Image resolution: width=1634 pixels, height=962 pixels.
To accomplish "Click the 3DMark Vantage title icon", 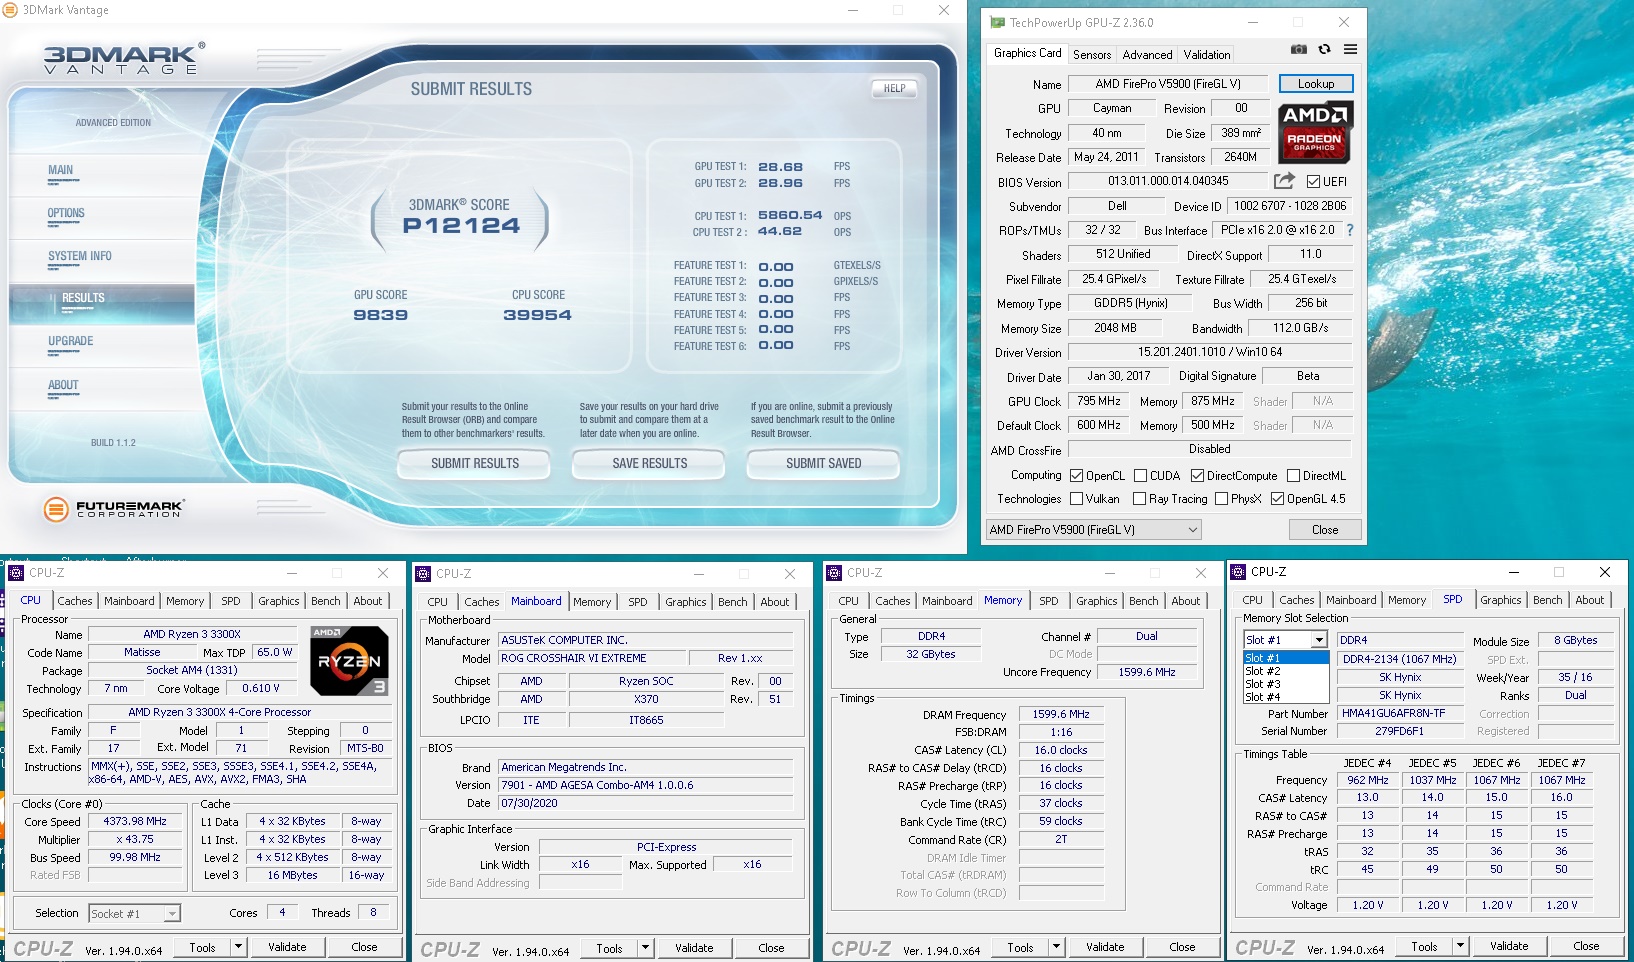I will pyautogui.click(x=10, y=10).
